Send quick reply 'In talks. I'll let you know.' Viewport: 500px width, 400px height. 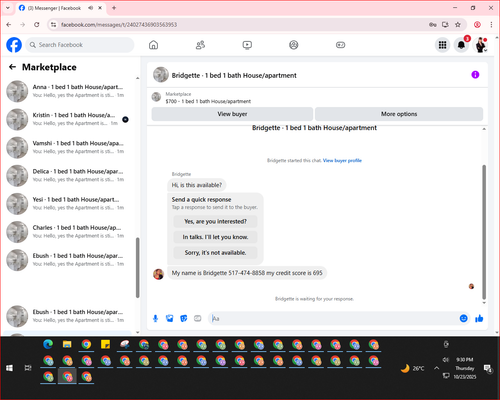215,237
